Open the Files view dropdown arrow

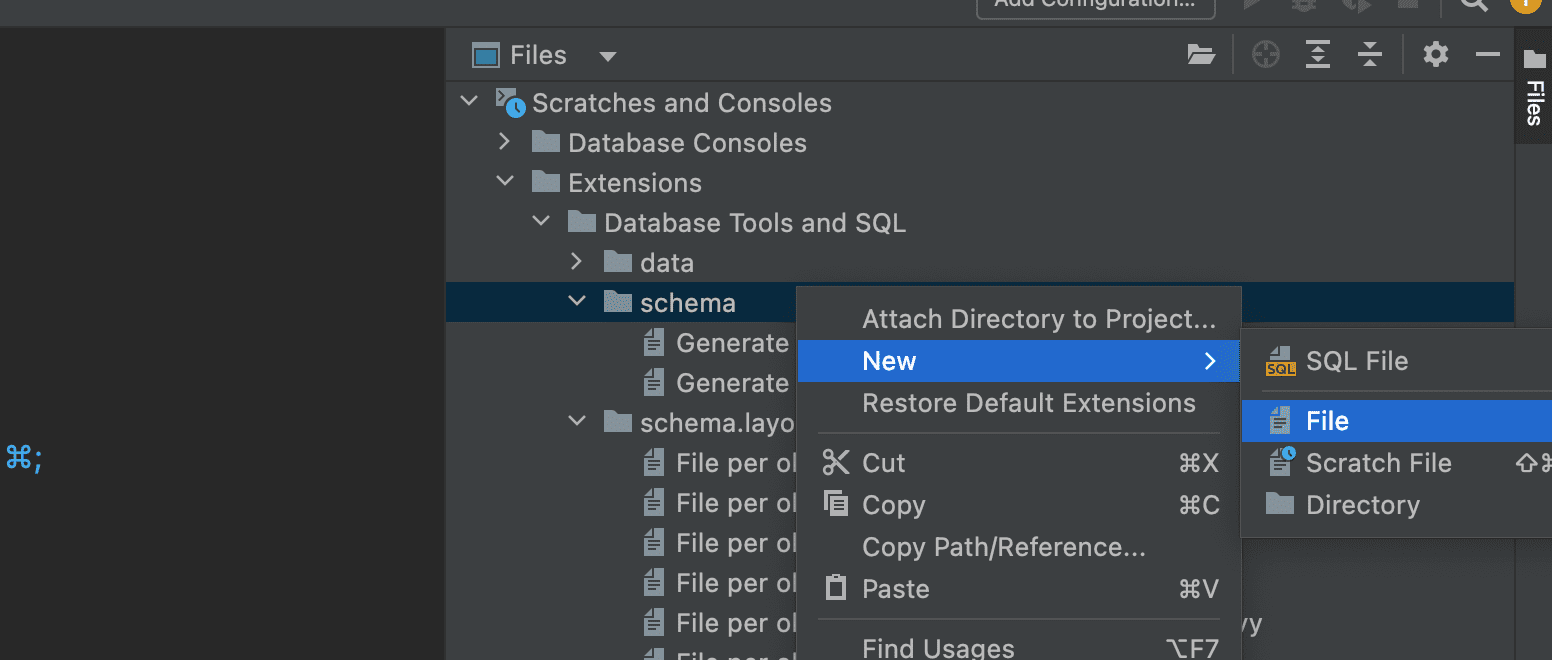pos(608,56)
